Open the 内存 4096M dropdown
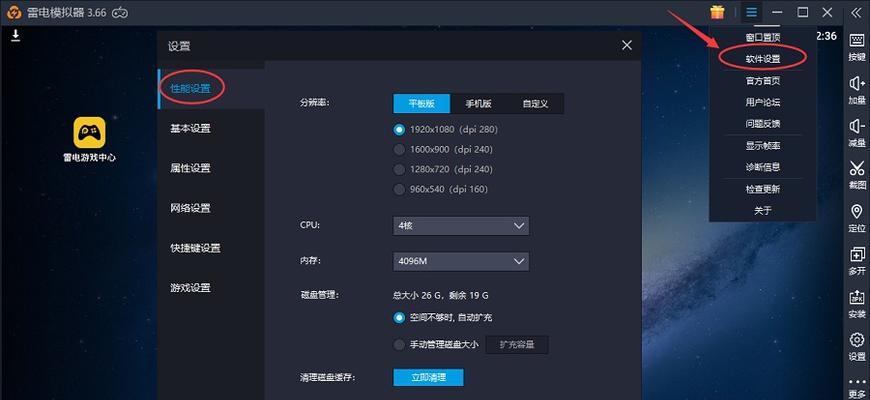The height and width of the screenshot is (400, 870). [x=461, y=261]
